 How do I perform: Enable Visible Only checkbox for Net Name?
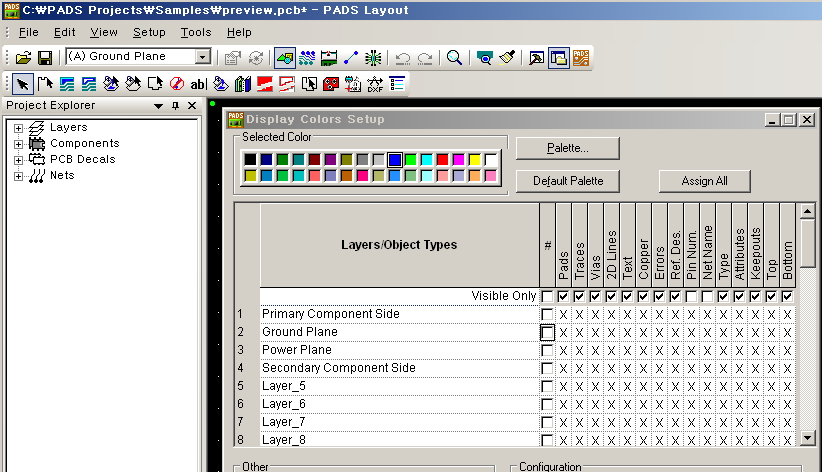[x=707, y=297]
